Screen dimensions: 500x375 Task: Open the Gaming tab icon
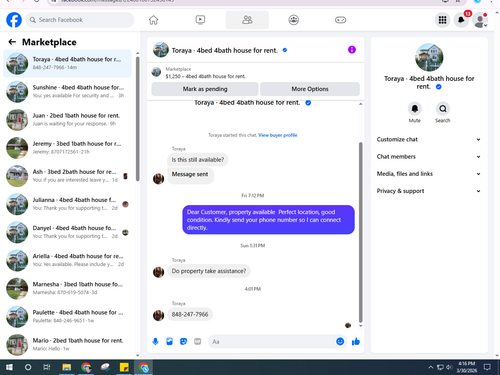point(340,20)
